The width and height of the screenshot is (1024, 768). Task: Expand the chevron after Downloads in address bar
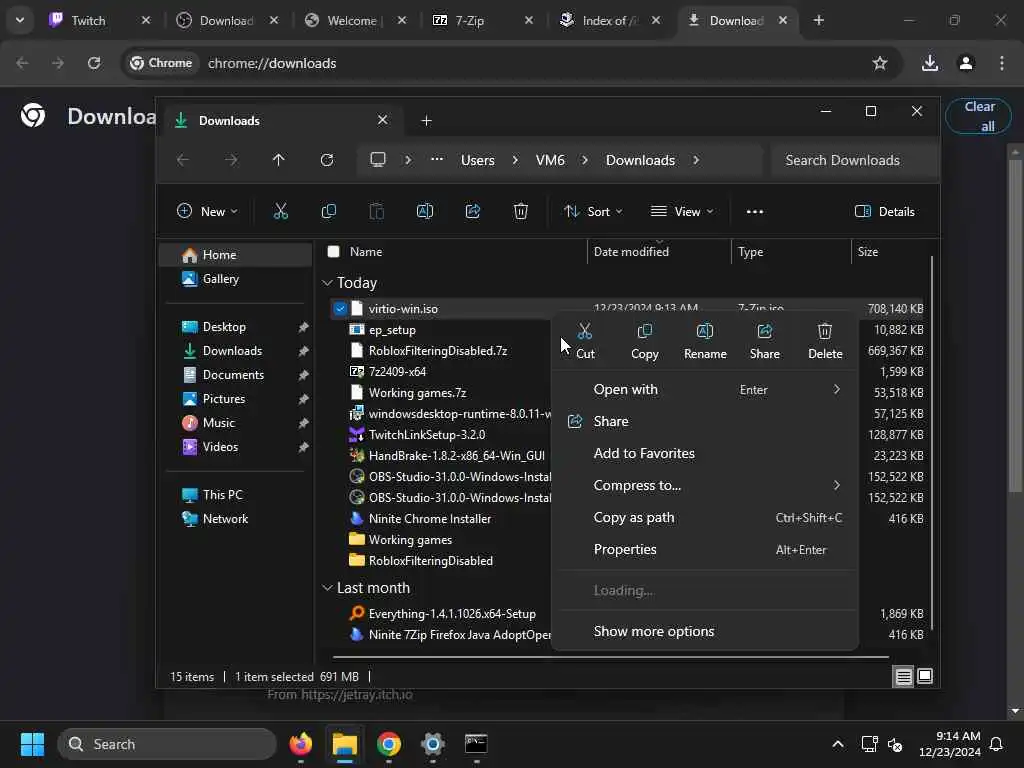pyautogui.click(x=696, y=160)
